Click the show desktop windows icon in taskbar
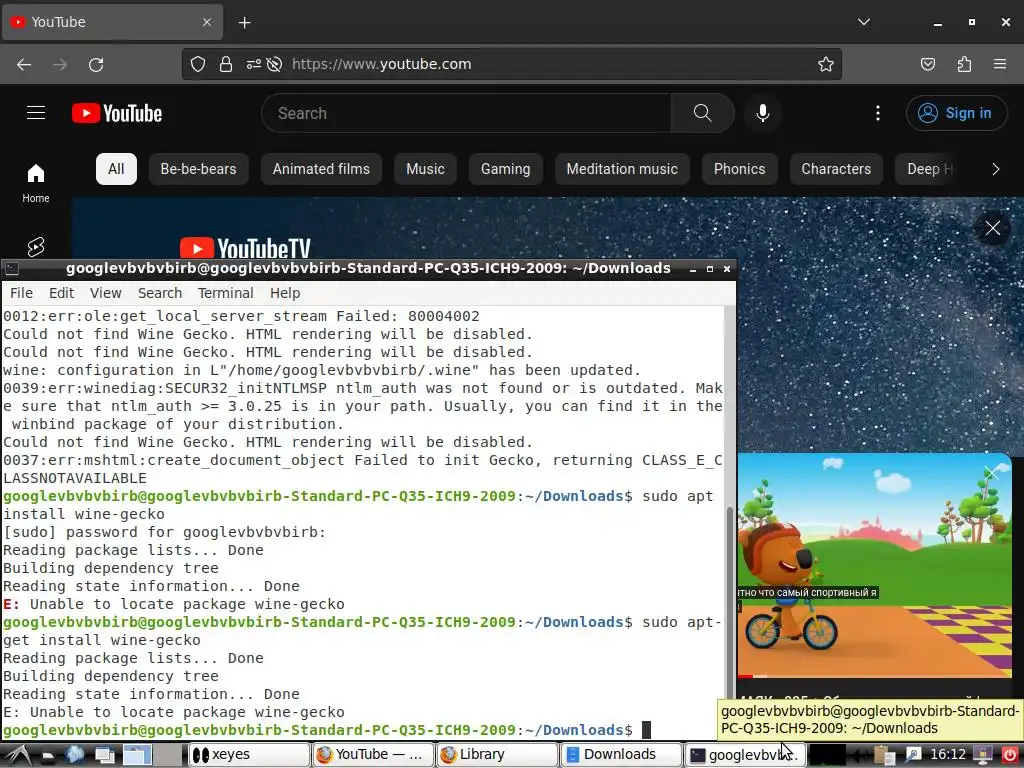1024x768 pixels. point(104,755)
